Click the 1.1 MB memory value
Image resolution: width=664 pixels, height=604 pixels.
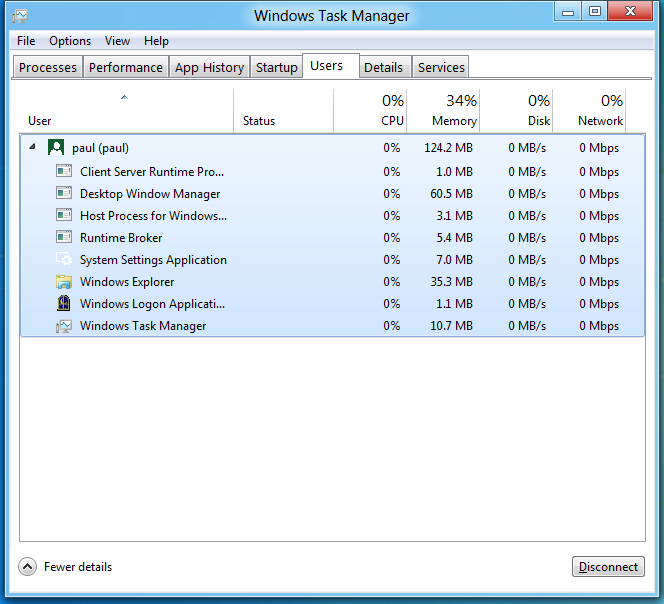(454, 303)
